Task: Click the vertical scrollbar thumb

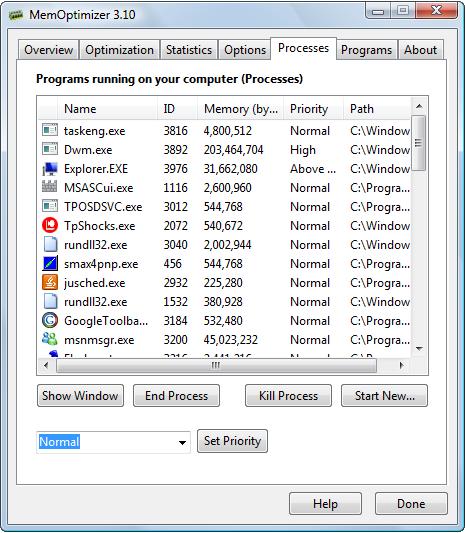Action: point(419,143)
